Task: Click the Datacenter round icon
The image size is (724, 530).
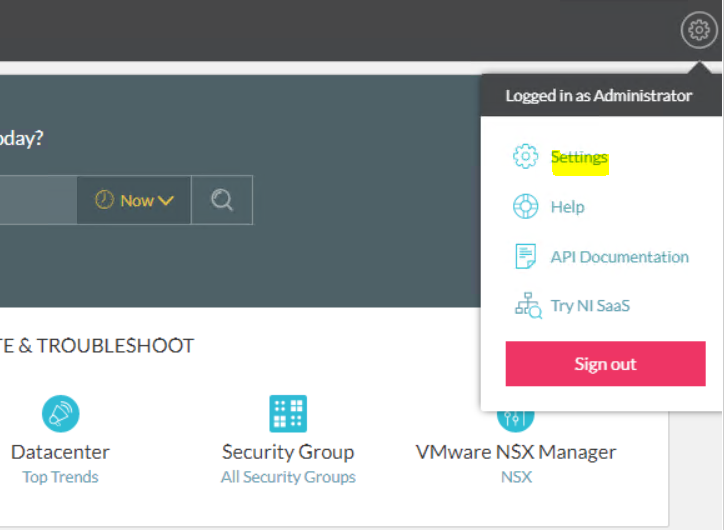Action: click(x=60, y=414)
